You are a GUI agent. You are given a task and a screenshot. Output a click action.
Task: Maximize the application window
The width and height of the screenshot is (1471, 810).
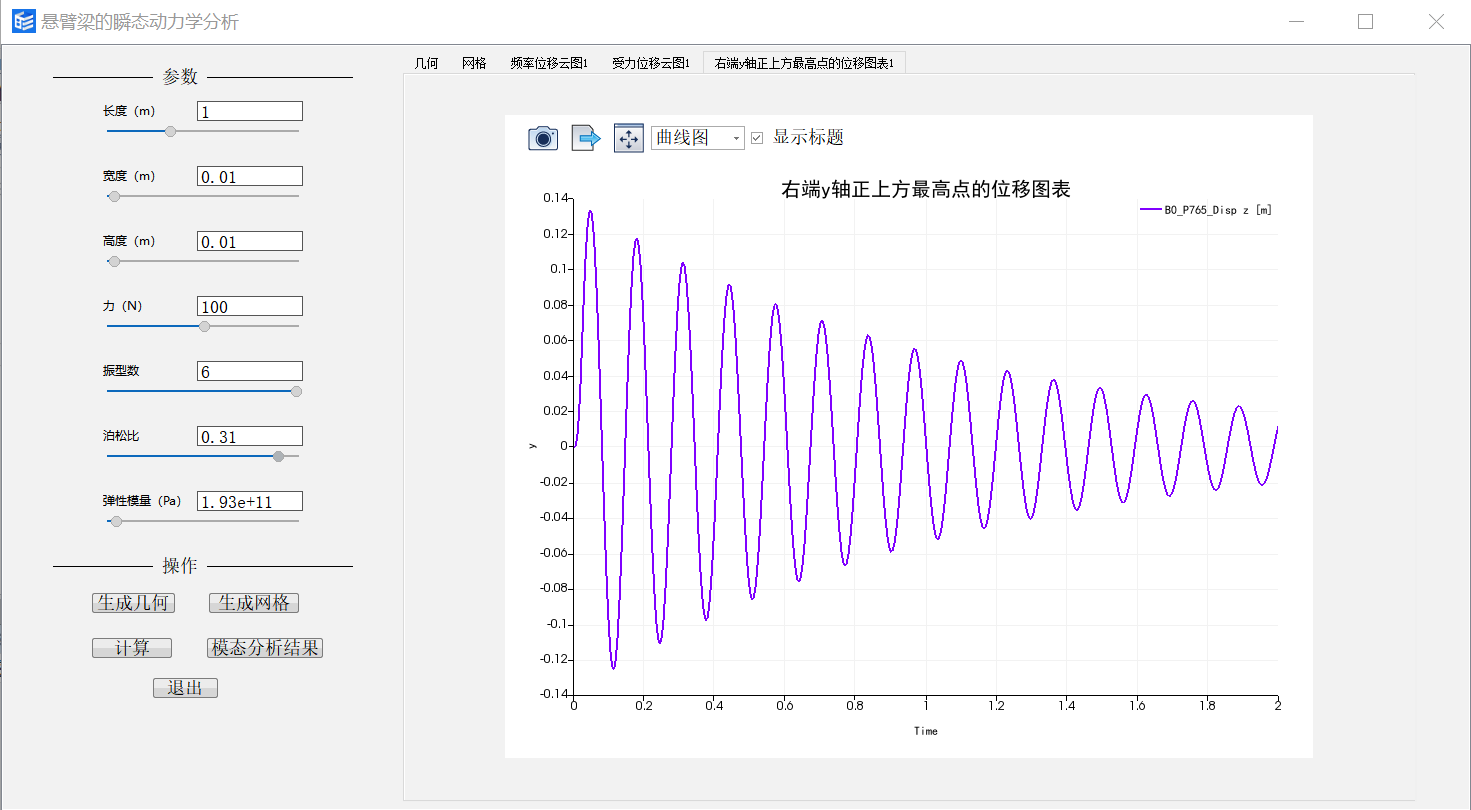1365,22
